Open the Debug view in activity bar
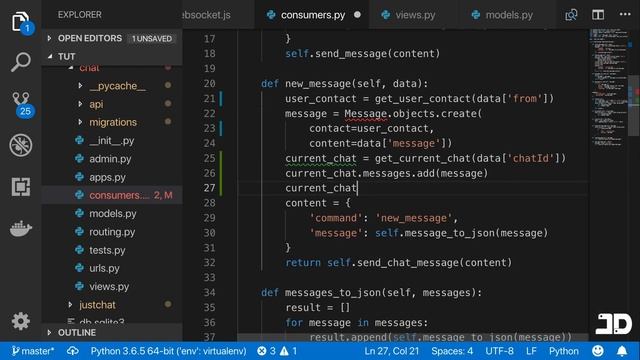This screenshot has width=640, height=360. point(20,145)
